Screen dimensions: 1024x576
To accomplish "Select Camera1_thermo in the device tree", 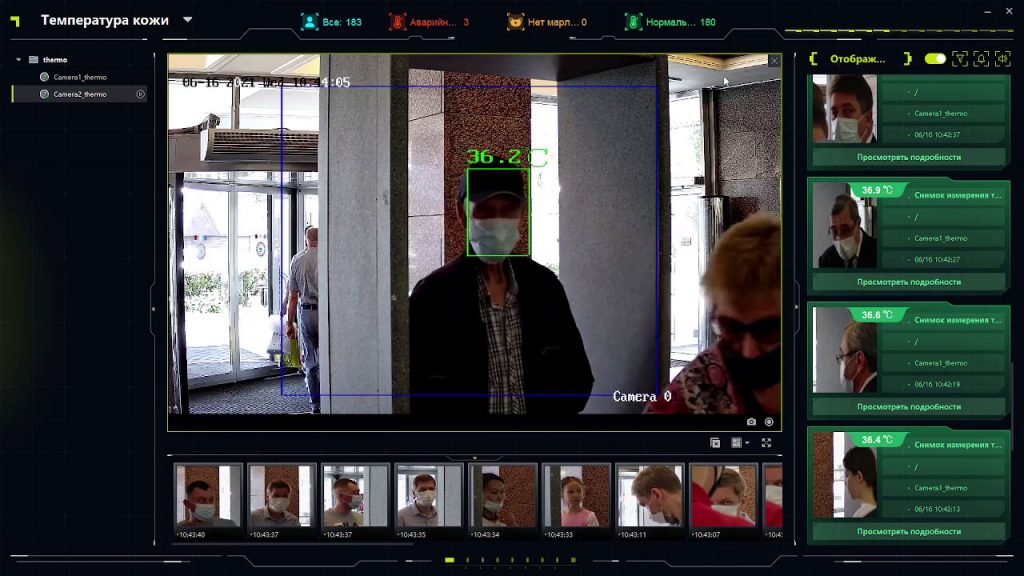I will pyautogui.click(x=80, y=77).
